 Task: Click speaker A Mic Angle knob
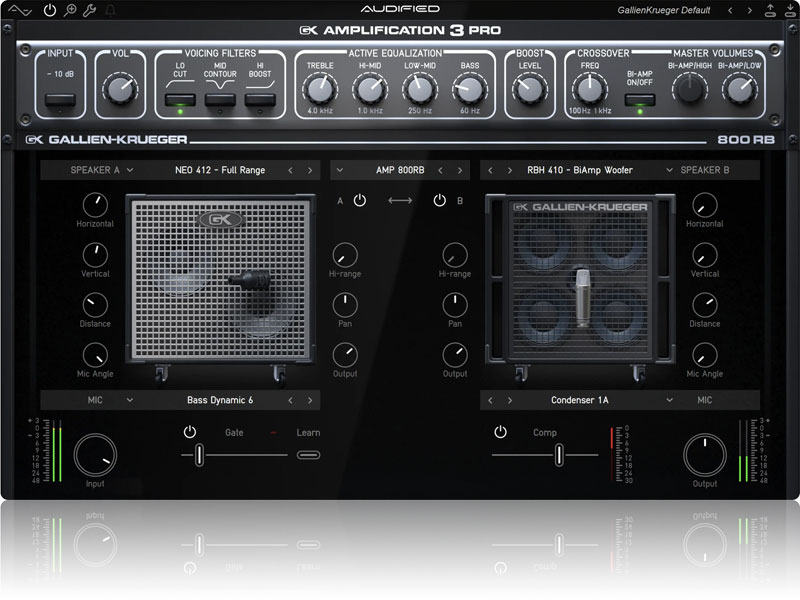[x=95, y=355]
